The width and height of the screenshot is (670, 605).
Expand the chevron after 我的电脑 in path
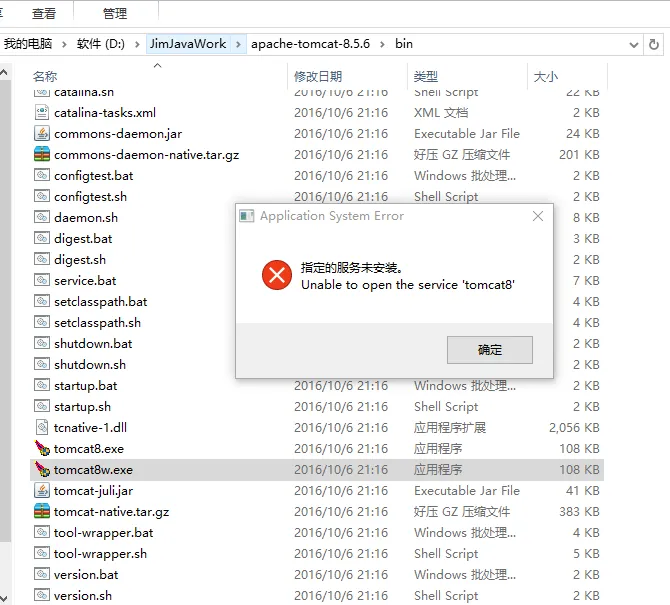coord(64,44)
